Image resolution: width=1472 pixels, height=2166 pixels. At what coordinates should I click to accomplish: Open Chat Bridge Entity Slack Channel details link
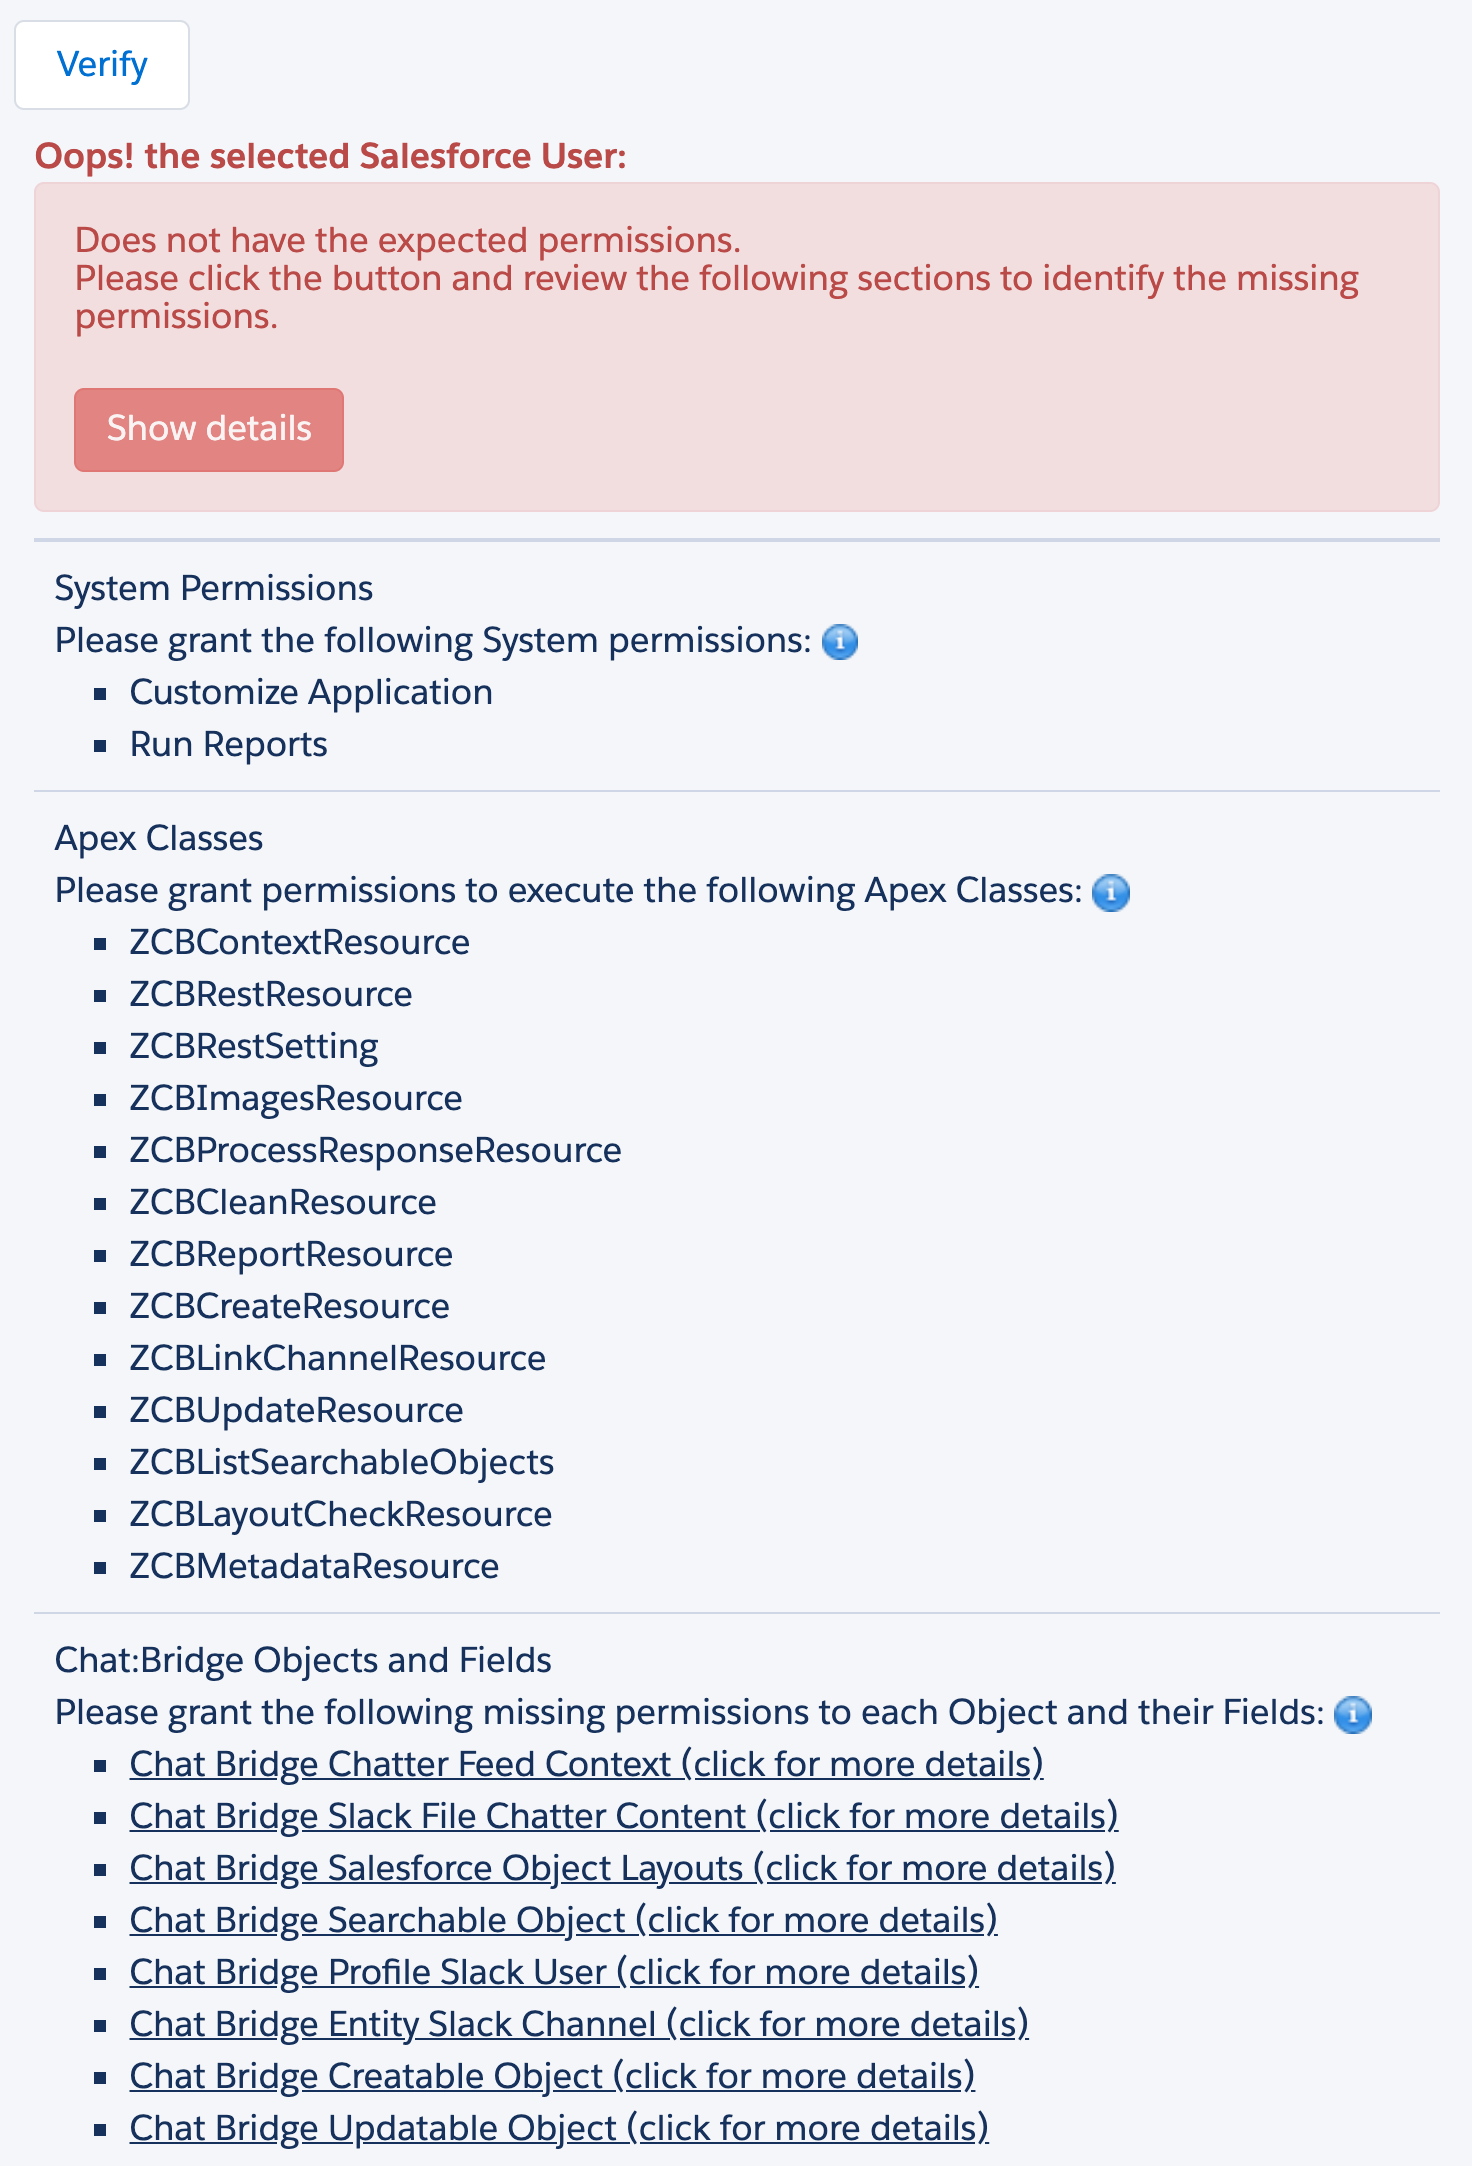(578, 2025)
